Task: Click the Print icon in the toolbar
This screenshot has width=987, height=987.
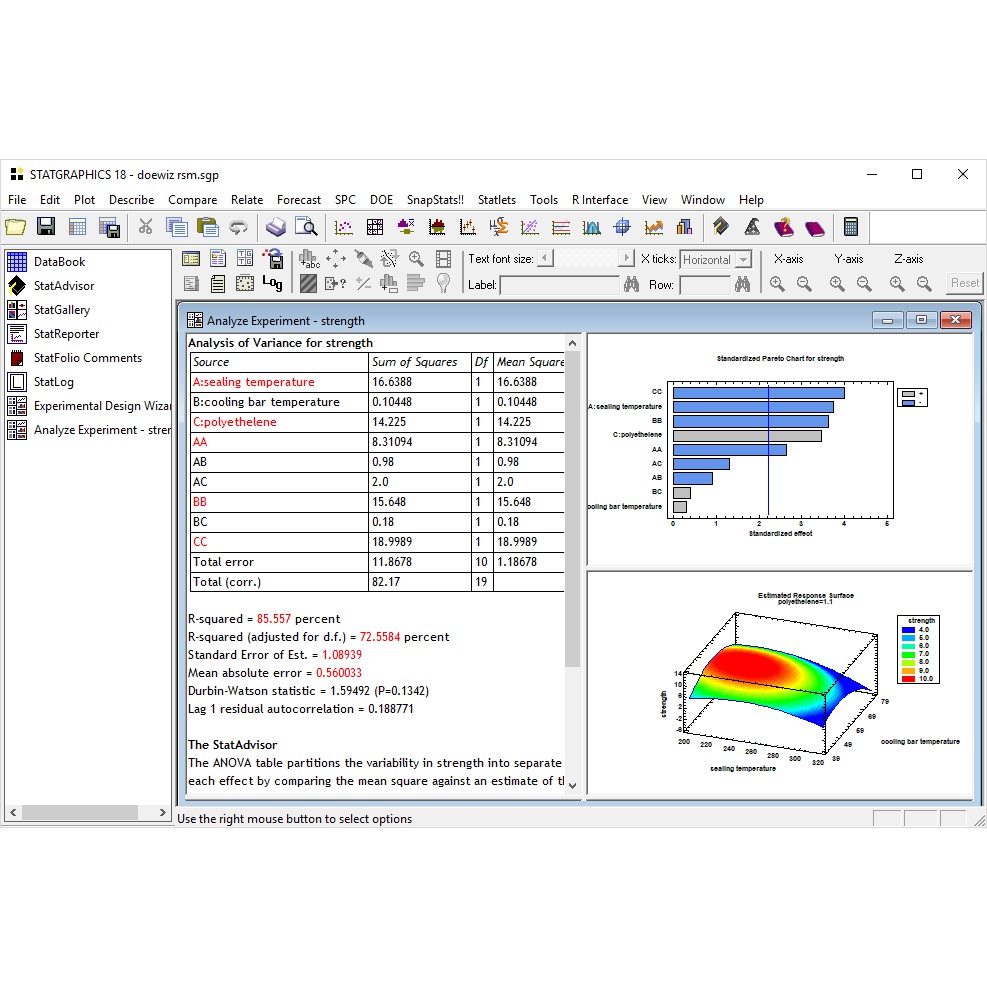Action: pos(274,227)
